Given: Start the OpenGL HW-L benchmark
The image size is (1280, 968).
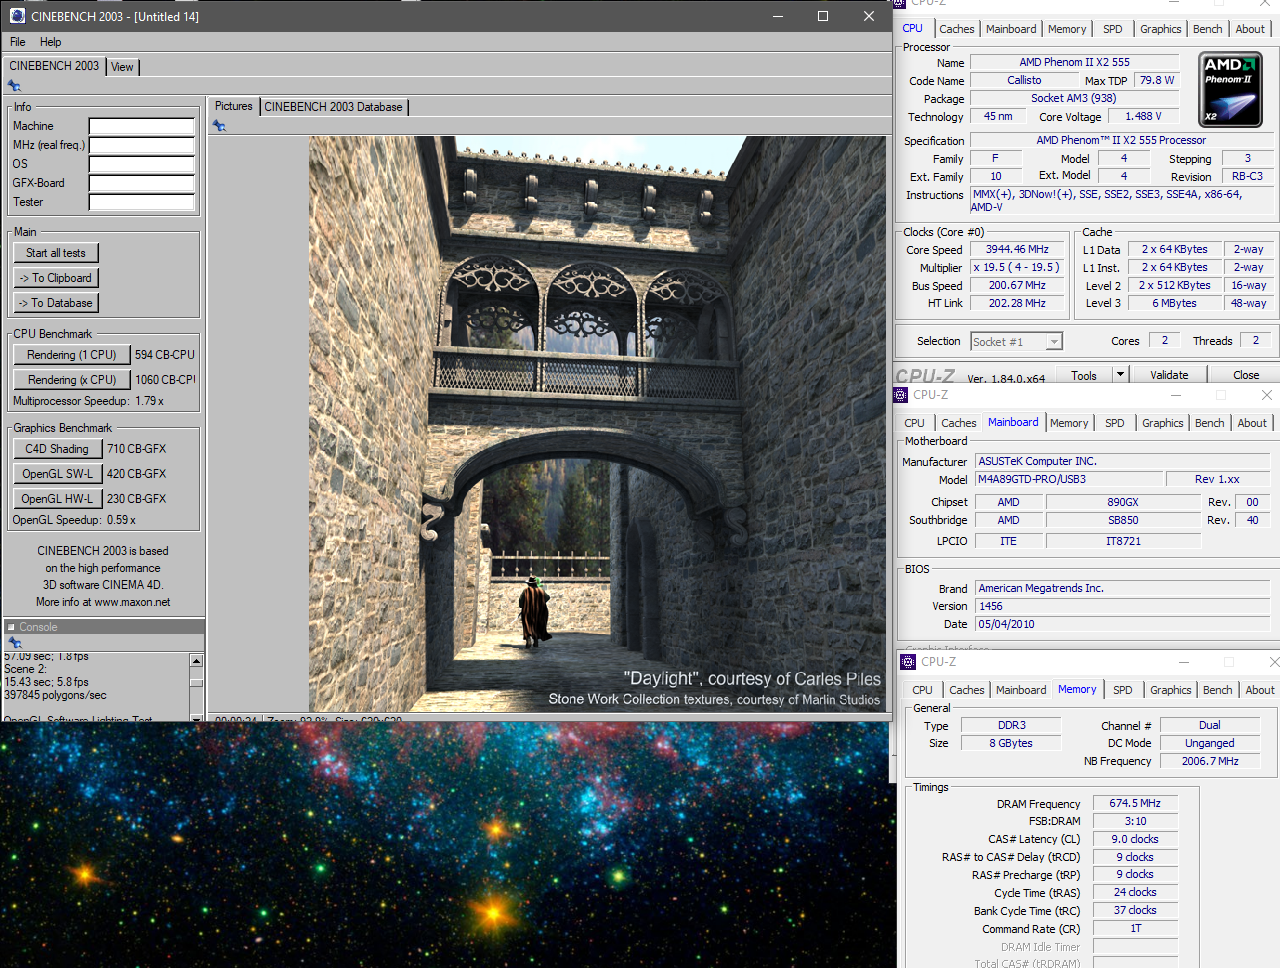Looking at the screenshot, I should [57, 499].
